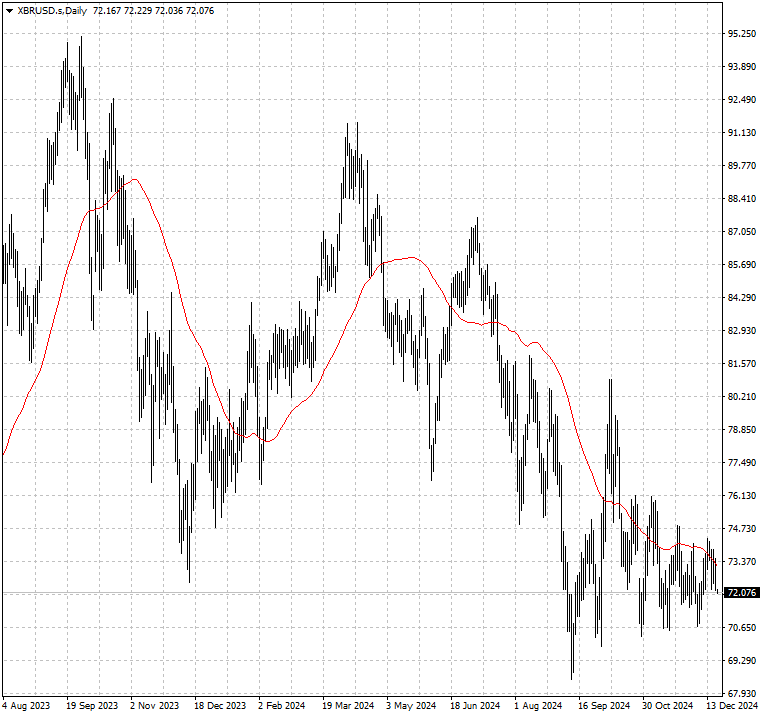The image size is (763, 717).
Task: Select the price axis value 67.930
Action: pyautogui.click(x=742, y=693)
